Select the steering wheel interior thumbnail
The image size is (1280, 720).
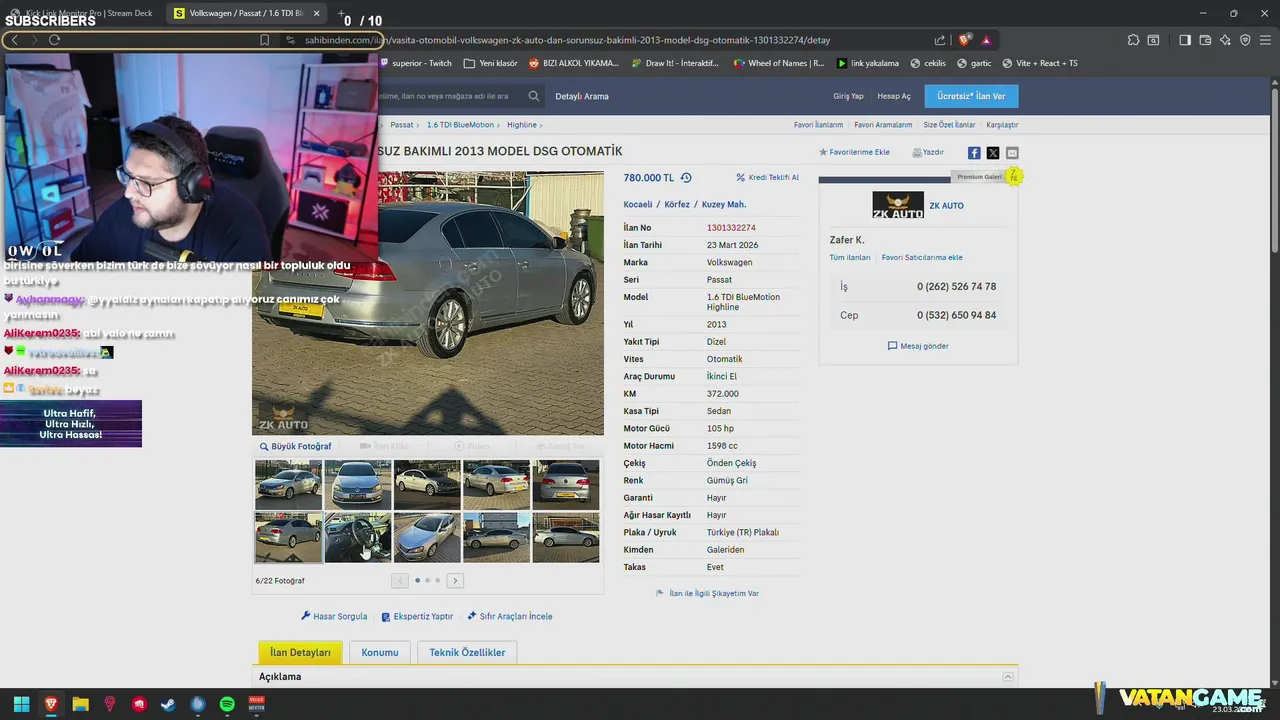tap(358, 538)
